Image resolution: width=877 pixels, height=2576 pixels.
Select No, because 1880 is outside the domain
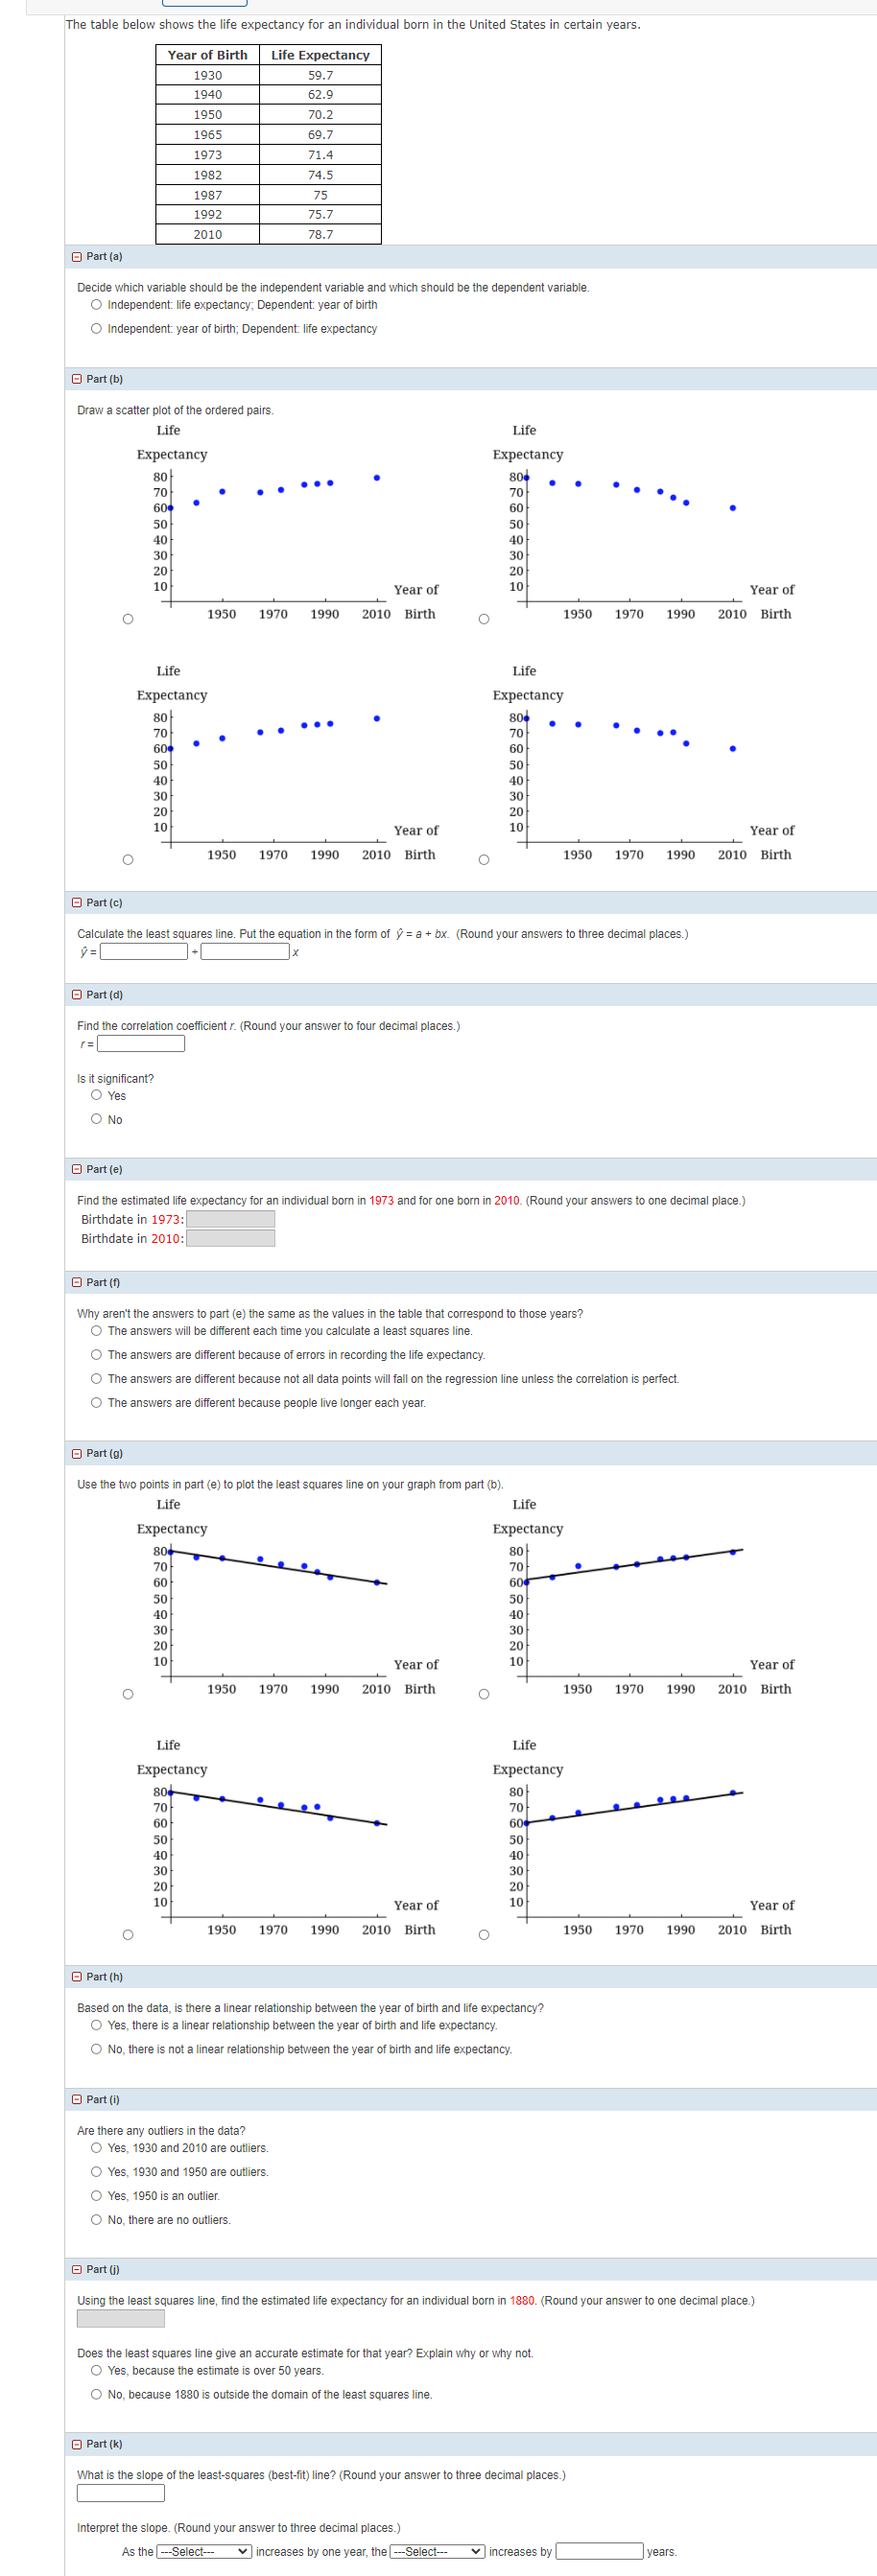[x=96, y=2396]
